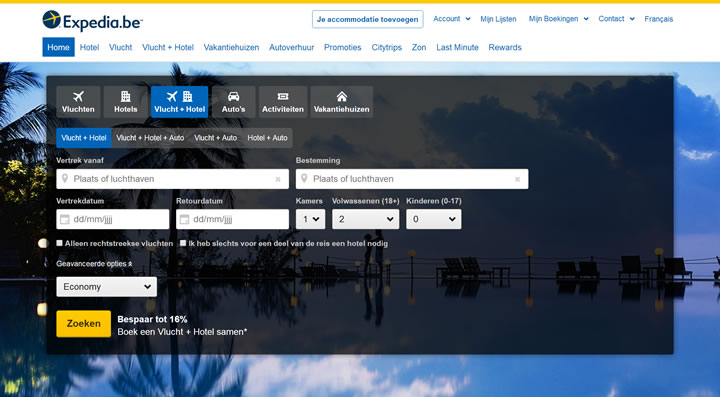
Task: Open Citytrips navigation link
Action: click(x=387, y=47)
